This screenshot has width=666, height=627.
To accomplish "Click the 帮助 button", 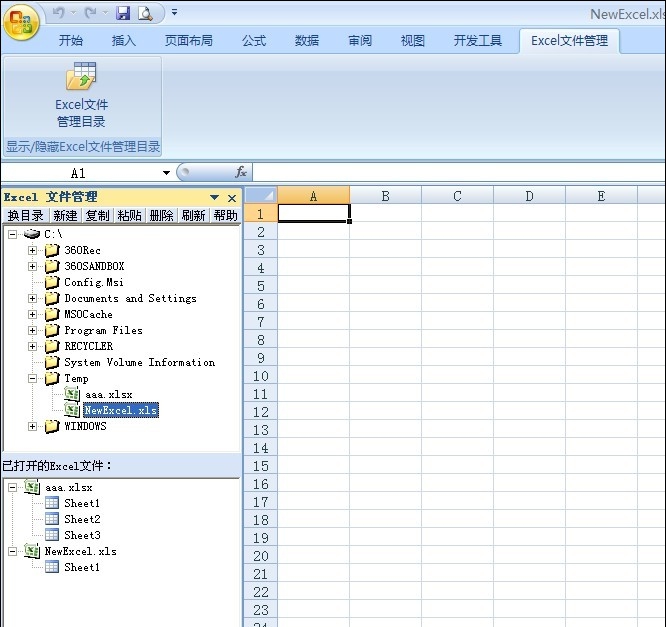I will [226, 216].
